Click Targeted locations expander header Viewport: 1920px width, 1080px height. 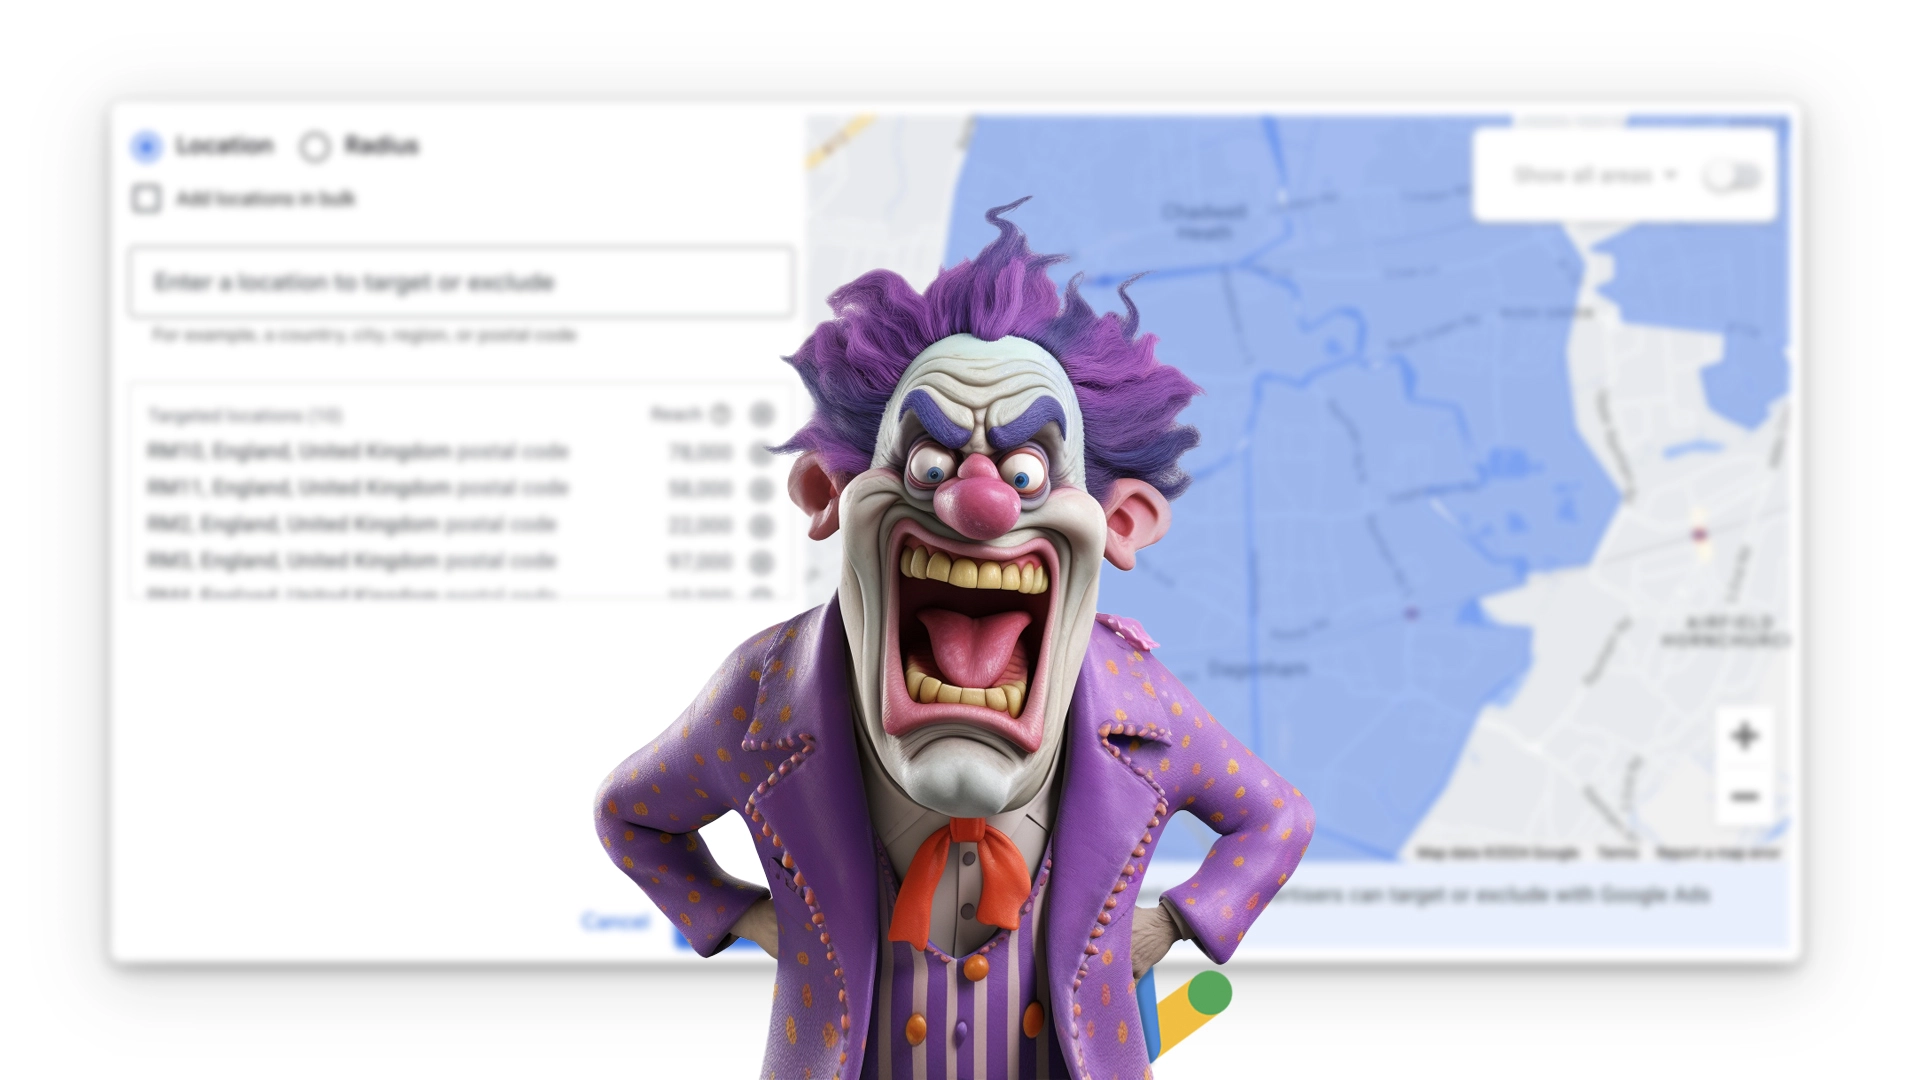pos(244,413)
